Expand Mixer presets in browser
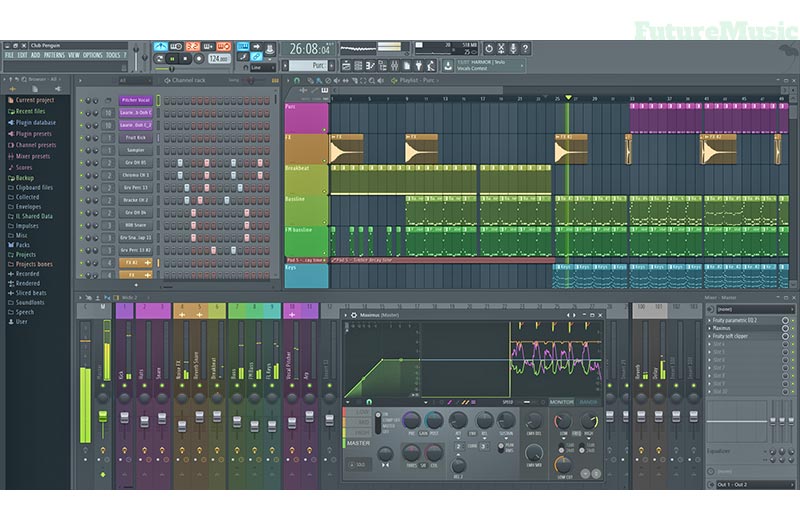This screenshot has width=800, height=530. [33, 156]
